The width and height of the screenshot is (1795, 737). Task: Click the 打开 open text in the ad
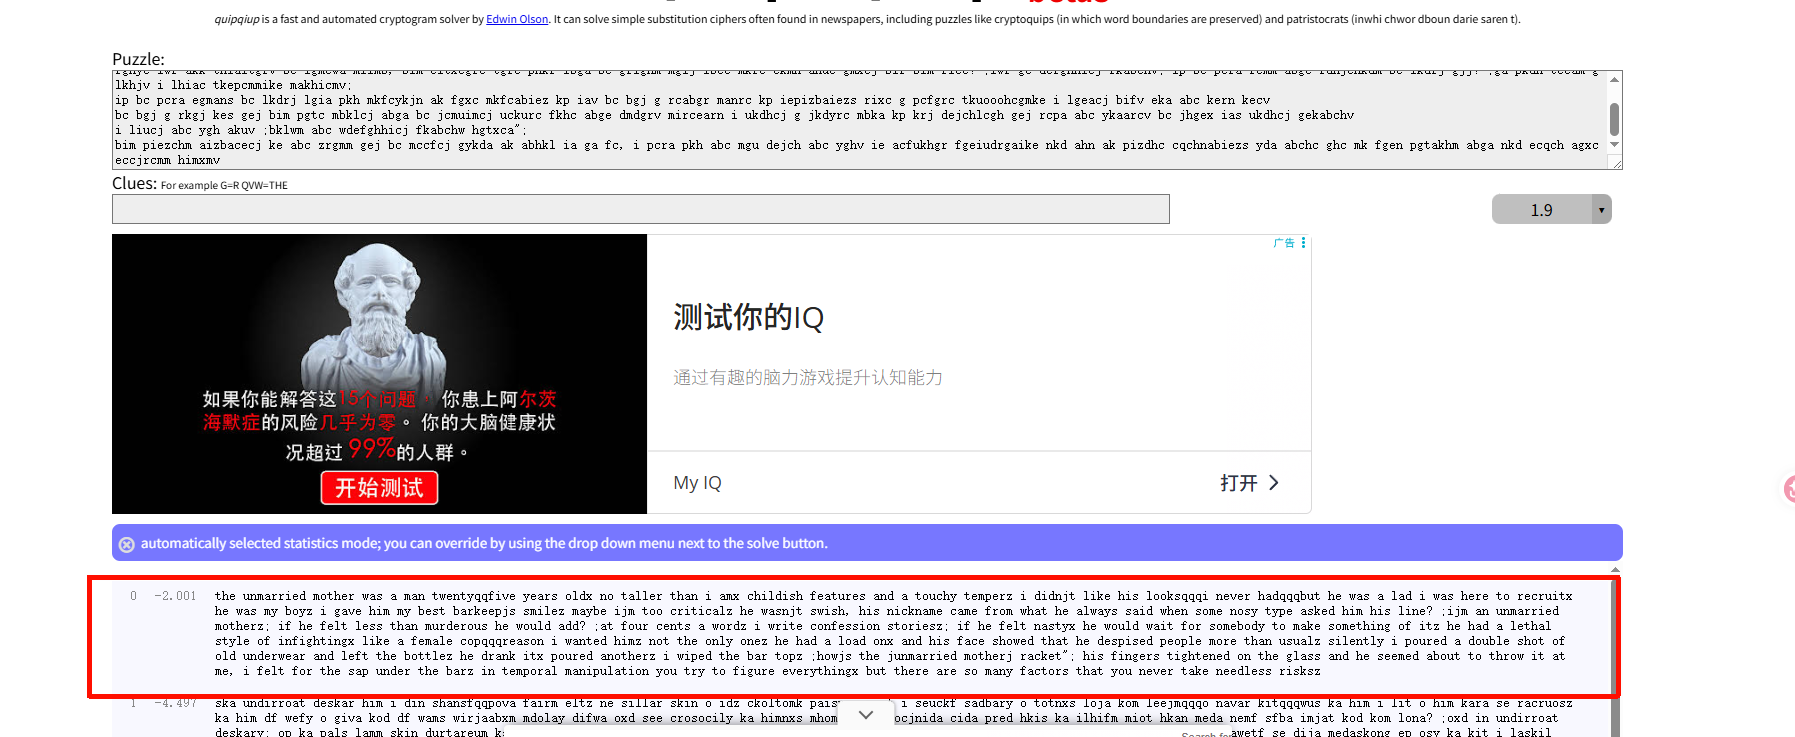coord(1238,483)
